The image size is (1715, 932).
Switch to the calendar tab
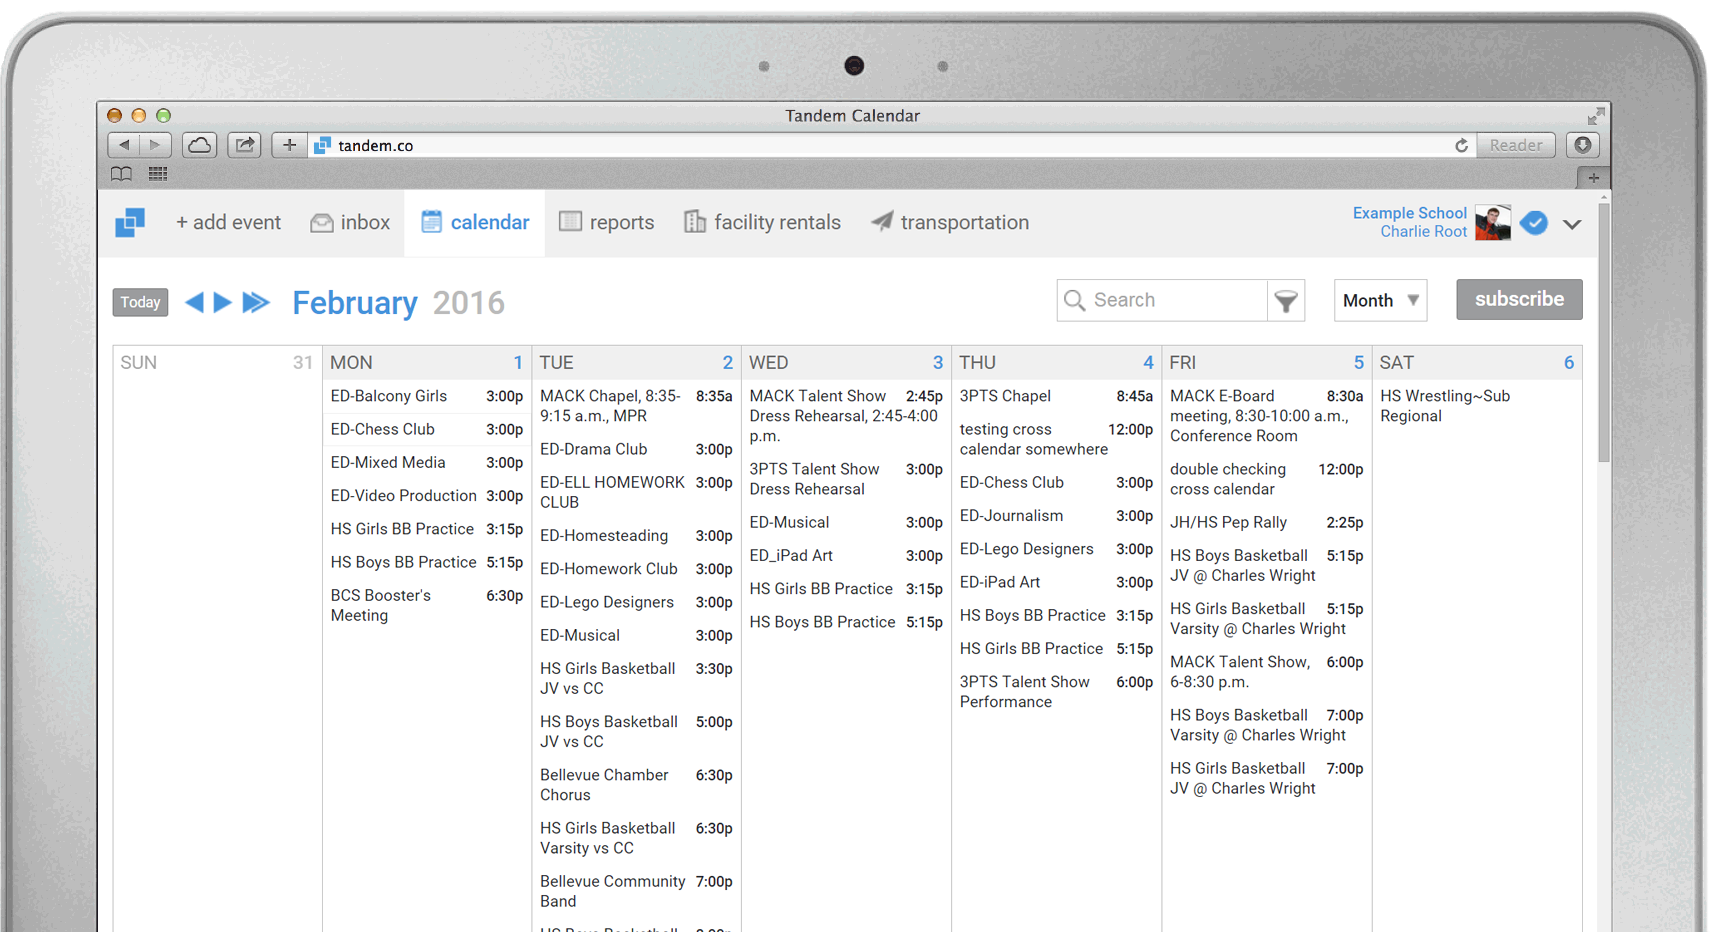[x=474, y=222]
